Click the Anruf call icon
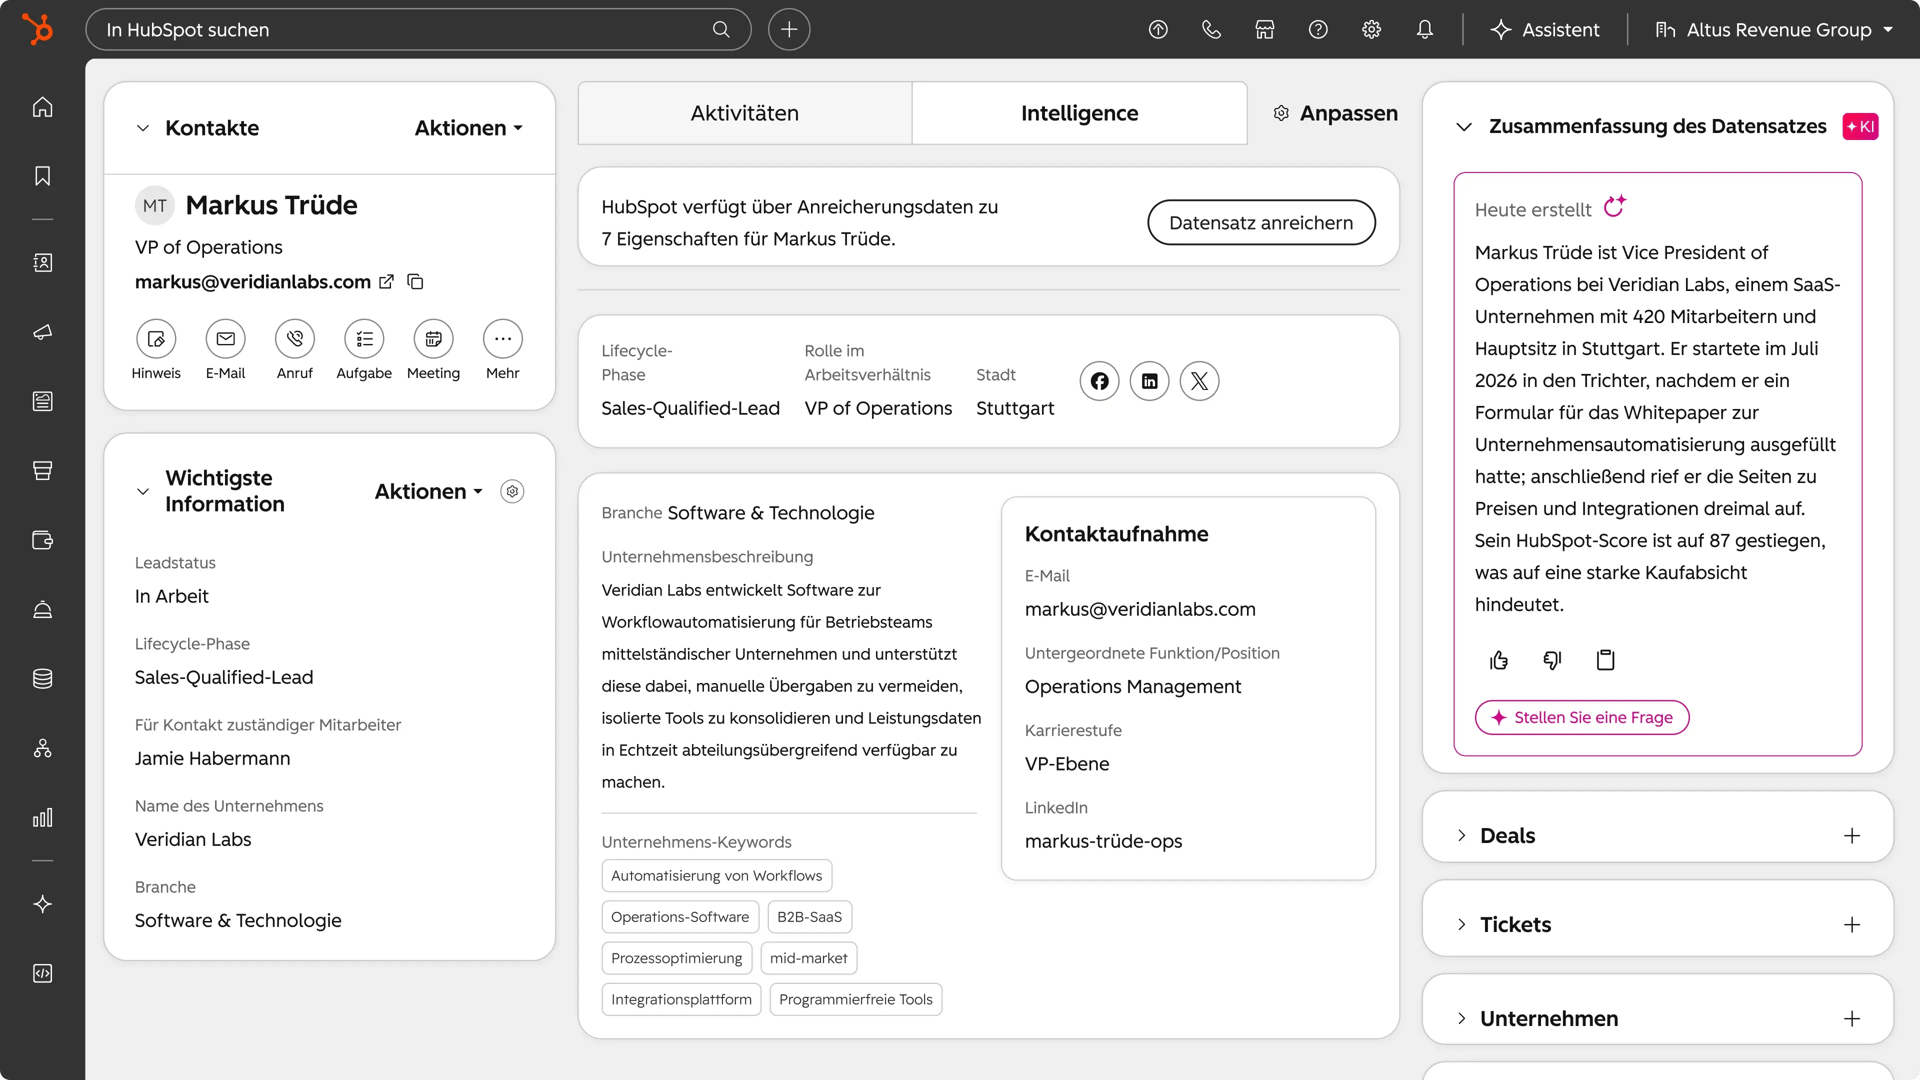1920x1080 pixels. tap(295, 339)
